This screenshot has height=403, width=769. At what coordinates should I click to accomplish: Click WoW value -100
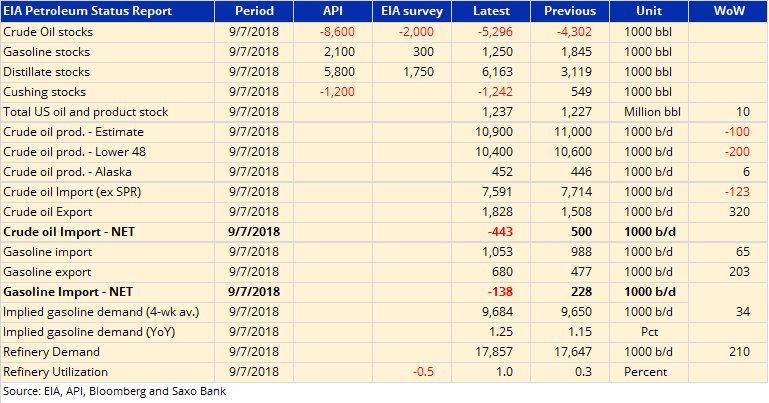[737, 132]
